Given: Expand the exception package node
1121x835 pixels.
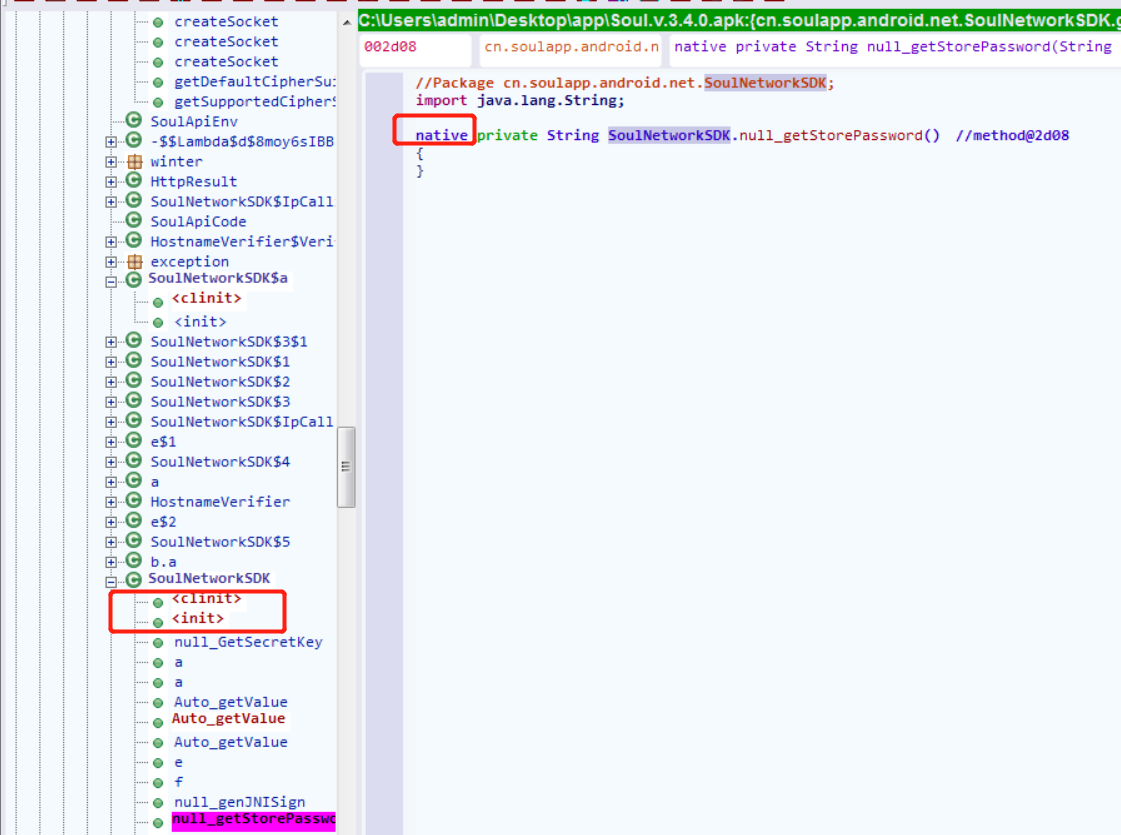Looking at the screenshot, I should pyautogui.click(x=111, y=262).
